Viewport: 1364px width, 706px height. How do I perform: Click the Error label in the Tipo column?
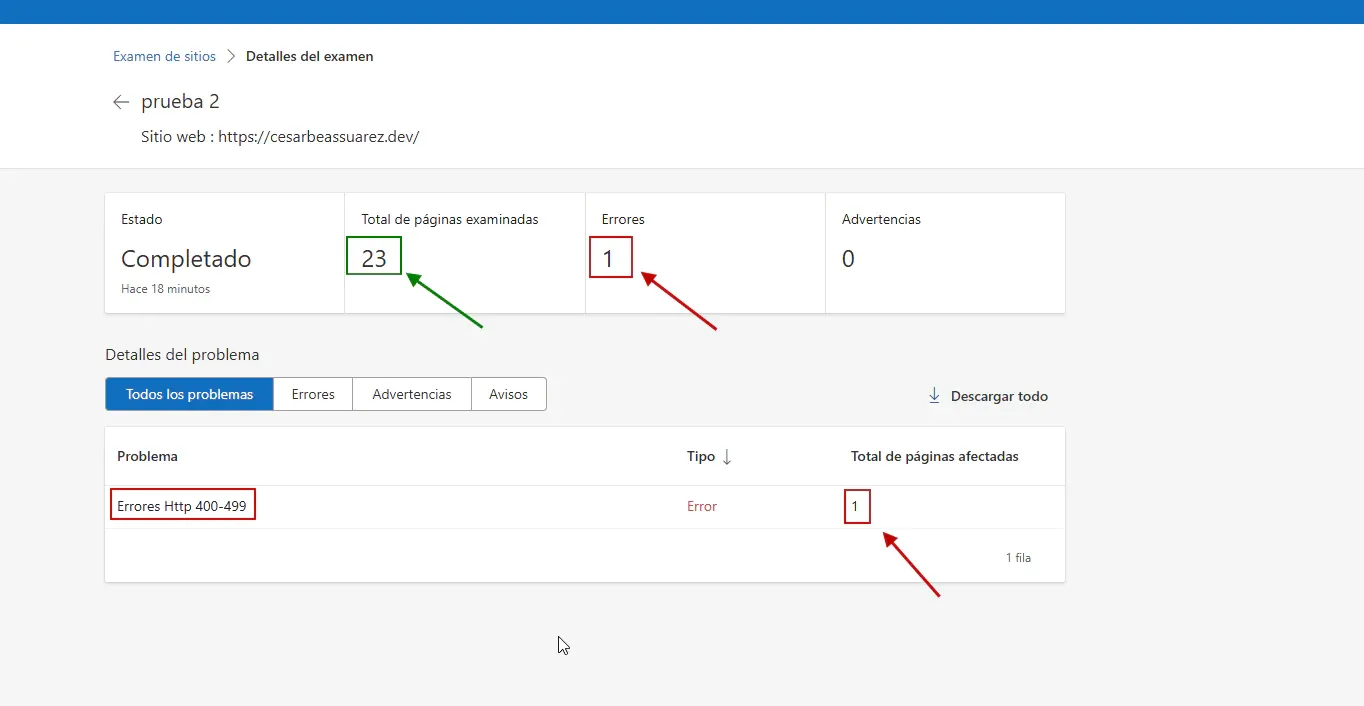pyautogui.click(x=702, y=506)
